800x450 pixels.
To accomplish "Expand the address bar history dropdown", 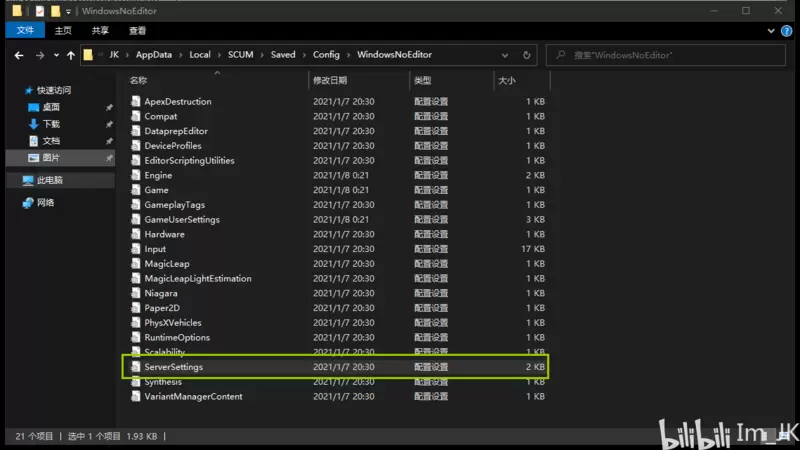I will tap(505, 55).
